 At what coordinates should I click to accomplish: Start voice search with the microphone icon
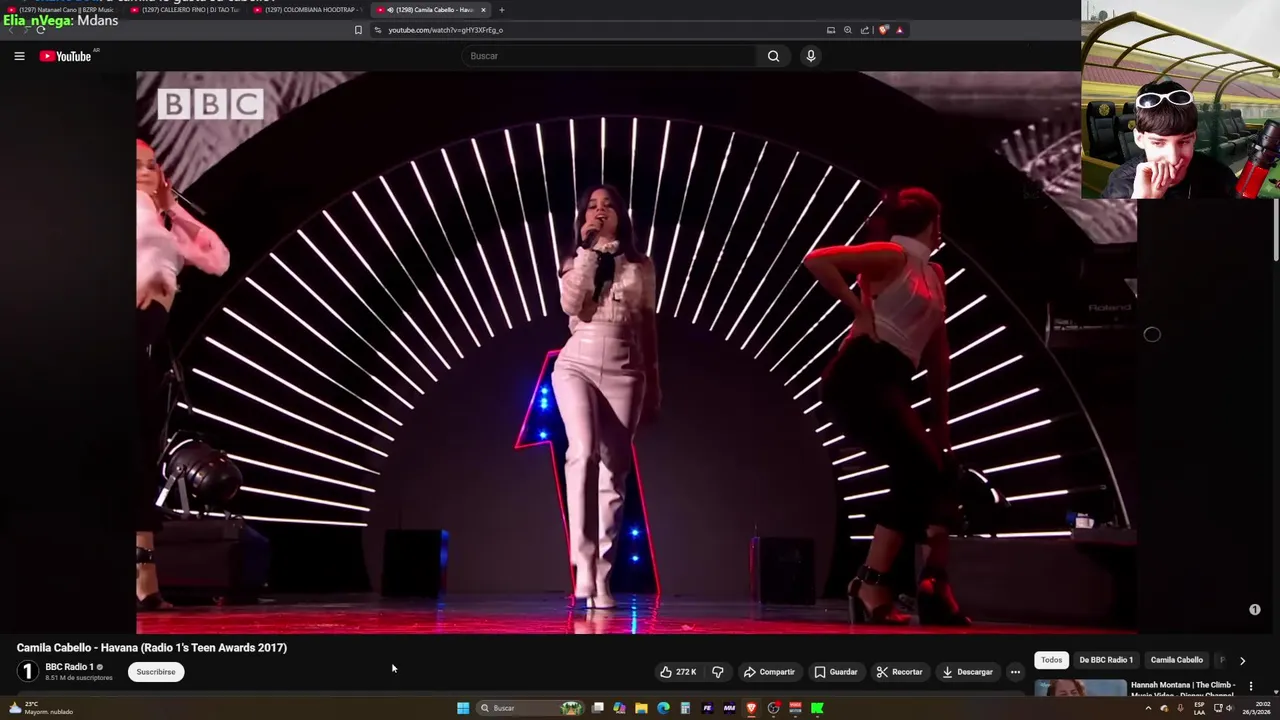[x=811, y=56]
